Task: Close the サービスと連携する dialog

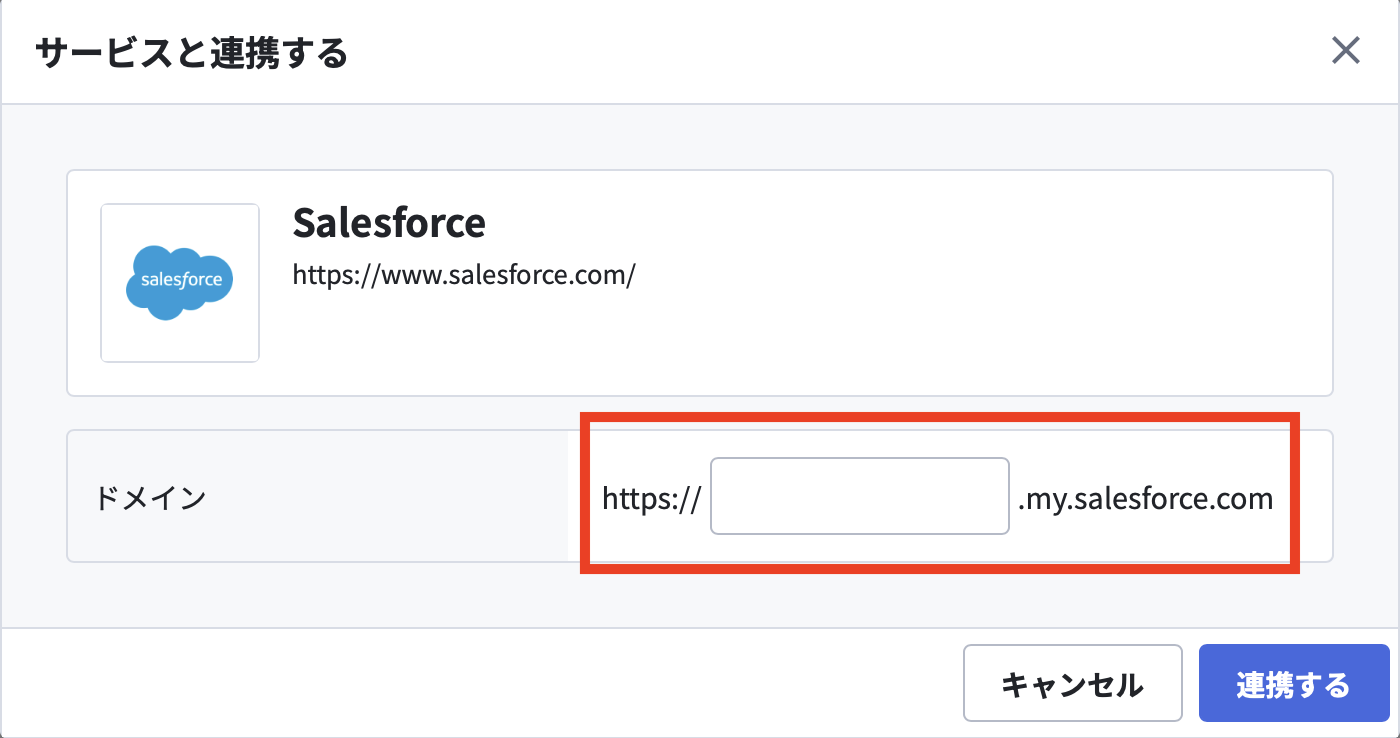Action: point(1346,51)
